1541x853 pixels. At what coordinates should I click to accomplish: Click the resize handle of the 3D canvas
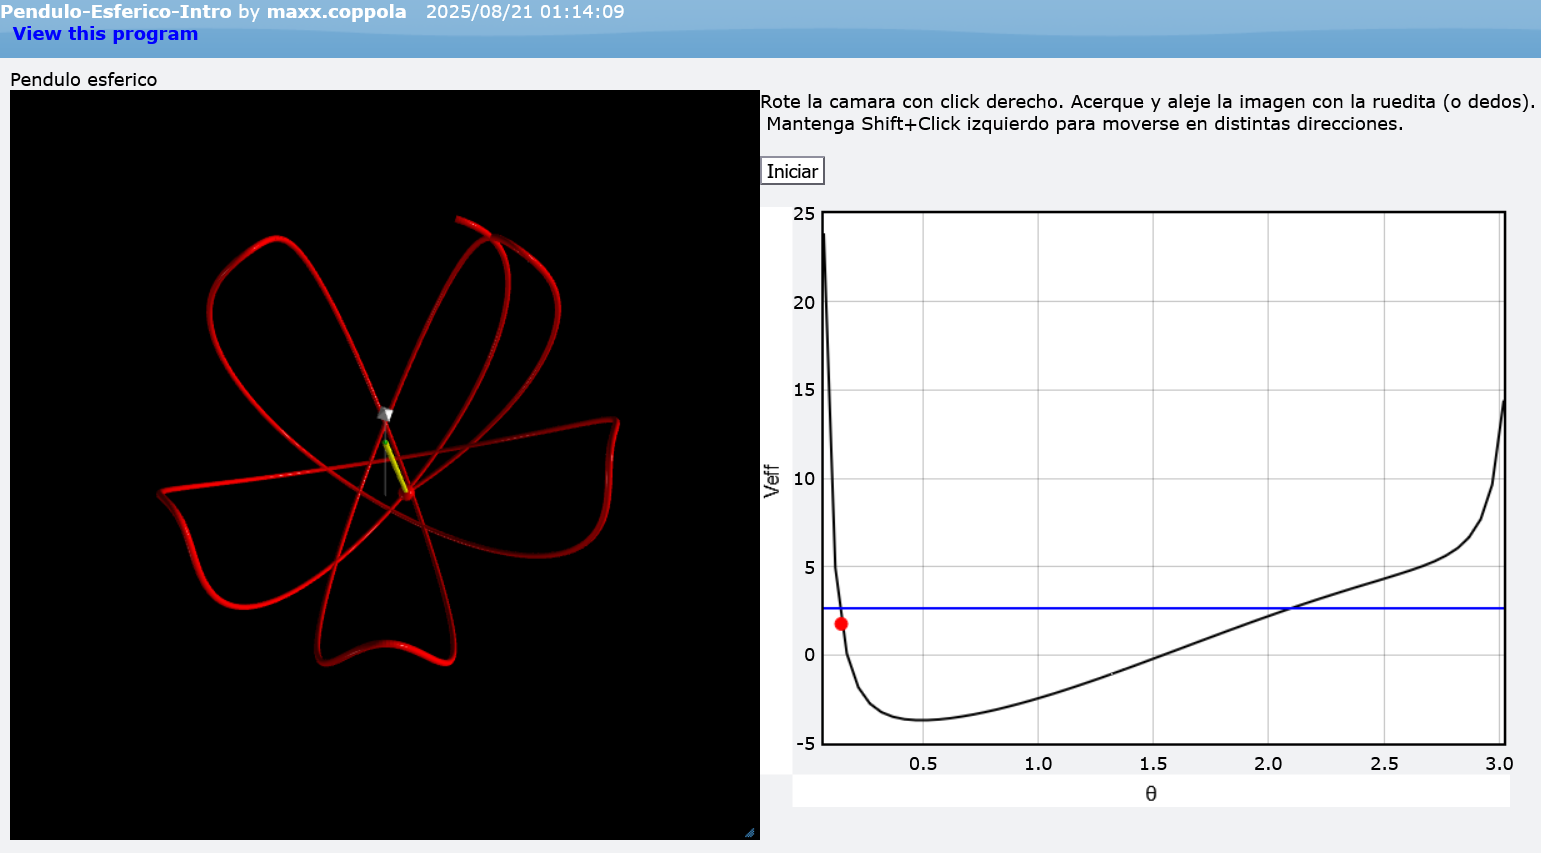750,832
